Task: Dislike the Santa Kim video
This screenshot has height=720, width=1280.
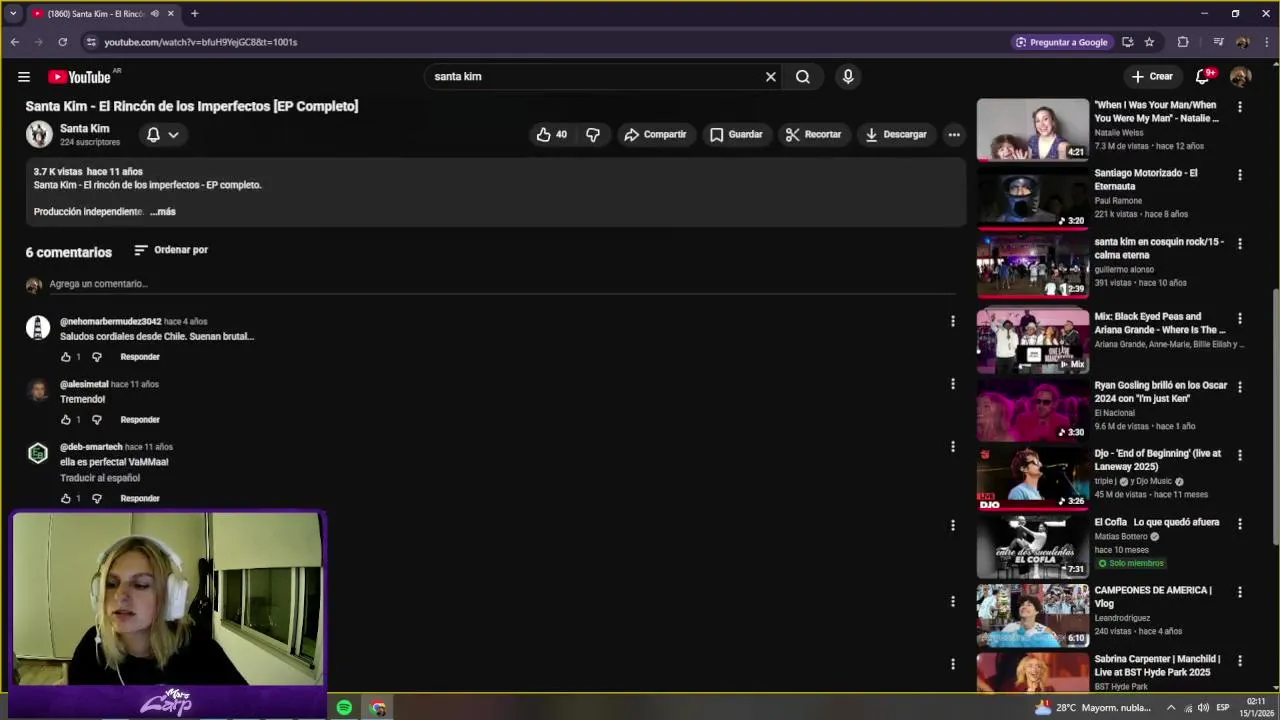Action: tap(593, 134)
